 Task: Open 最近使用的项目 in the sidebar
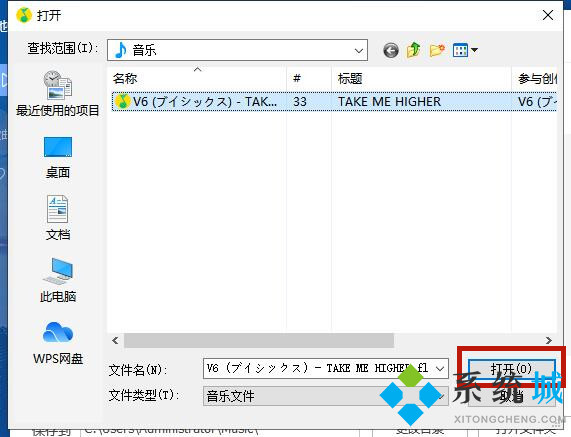pyautogui.click(x=58, y=94)
